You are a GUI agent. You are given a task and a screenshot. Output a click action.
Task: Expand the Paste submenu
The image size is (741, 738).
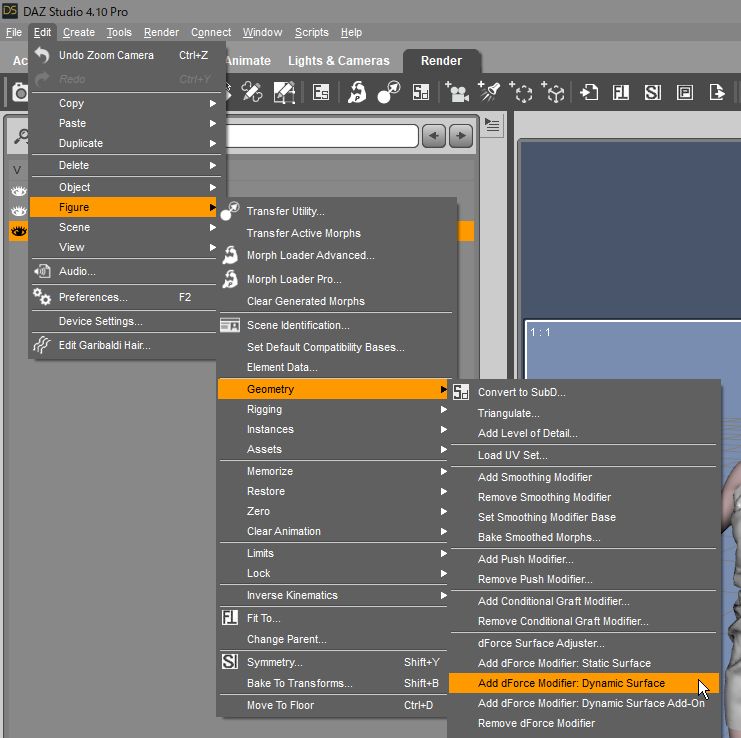[x=124, y=123]
